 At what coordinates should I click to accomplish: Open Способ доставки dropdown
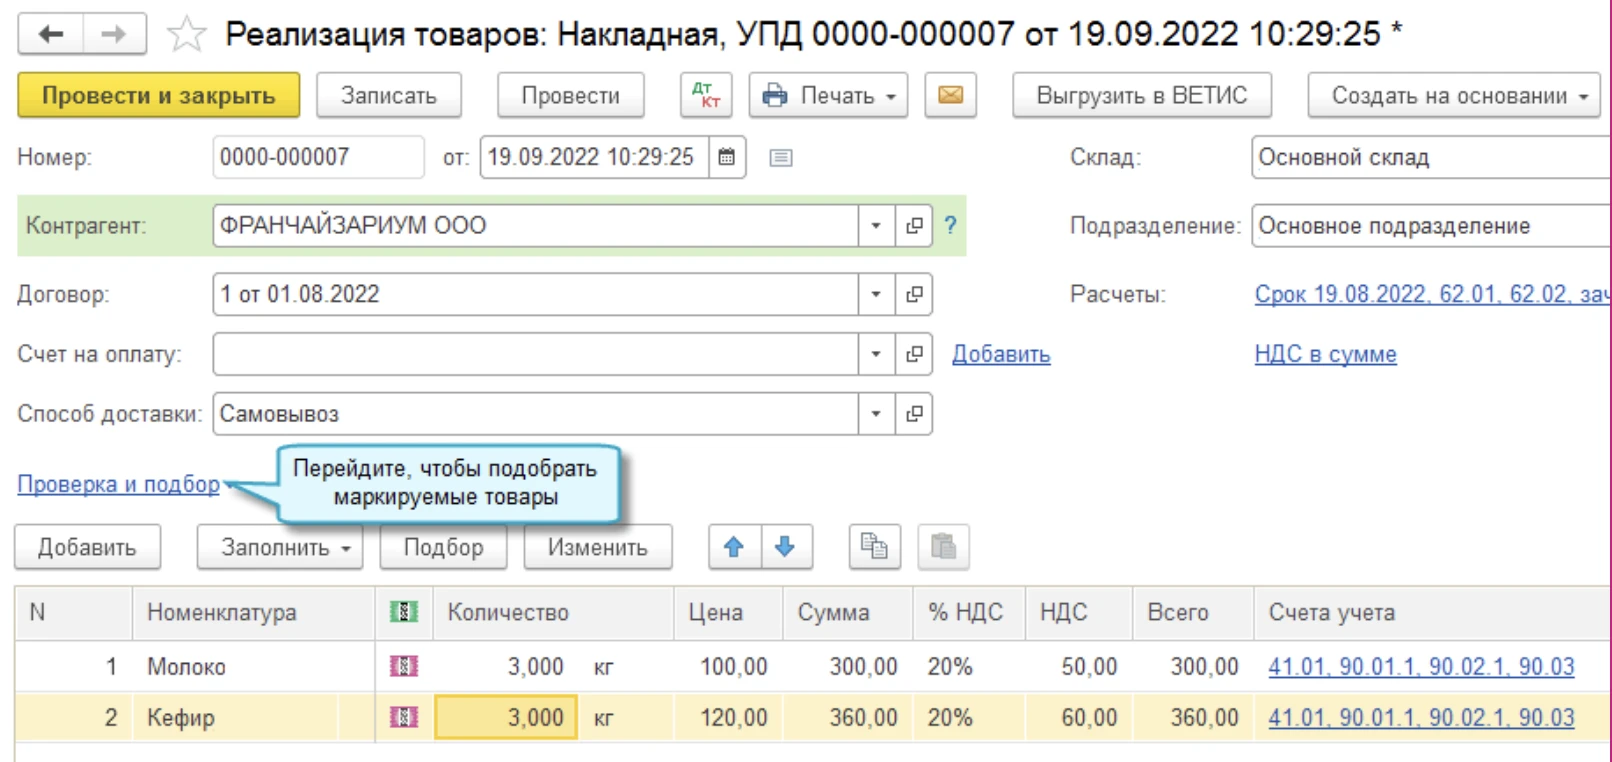pyautogui.click(x=876, y=414)
